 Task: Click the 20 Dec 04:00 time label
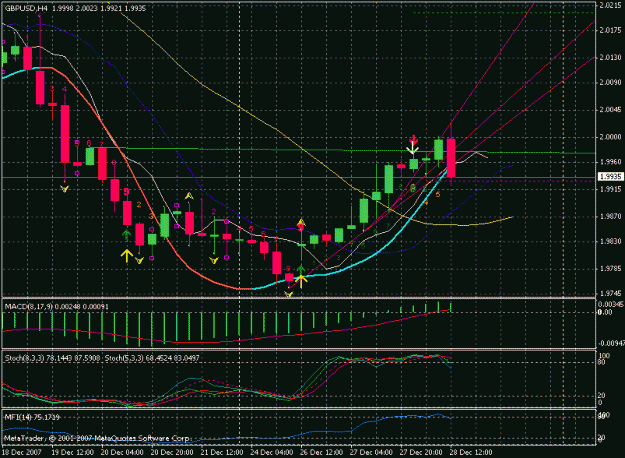pos(122,452)
